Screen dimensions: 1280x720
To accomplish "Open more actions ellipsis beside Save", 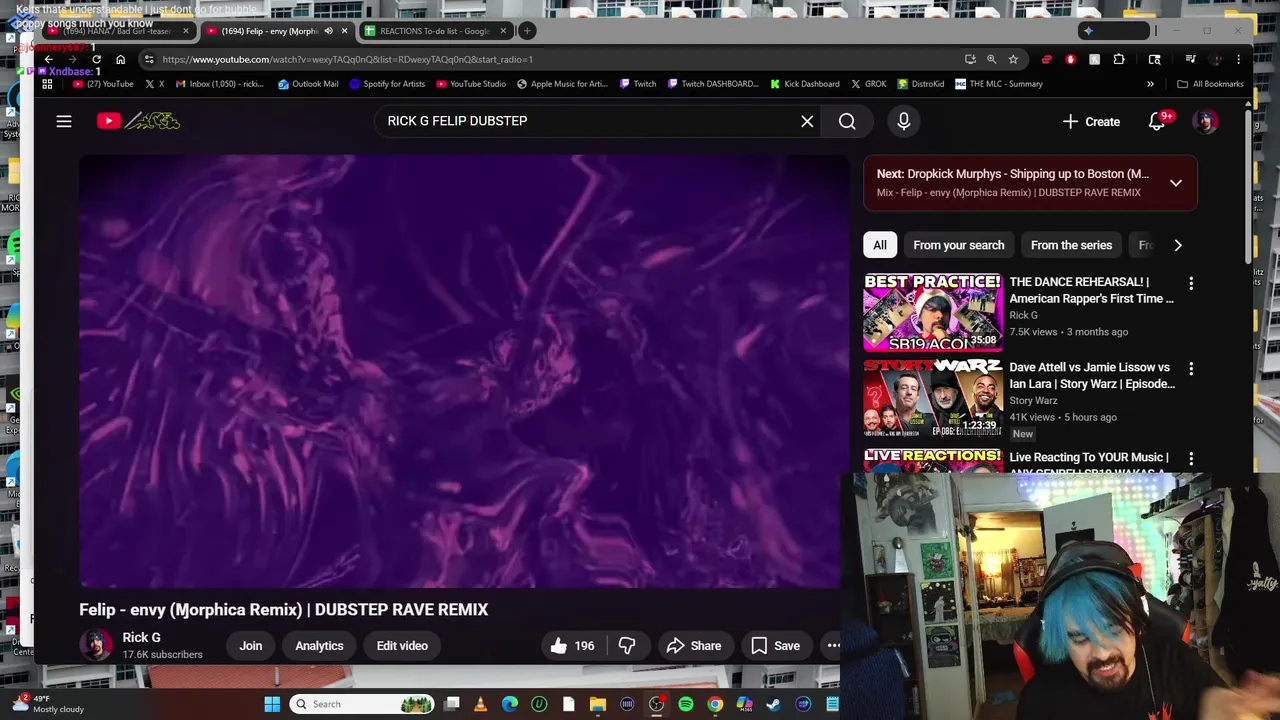I will [x=832, y=646].
